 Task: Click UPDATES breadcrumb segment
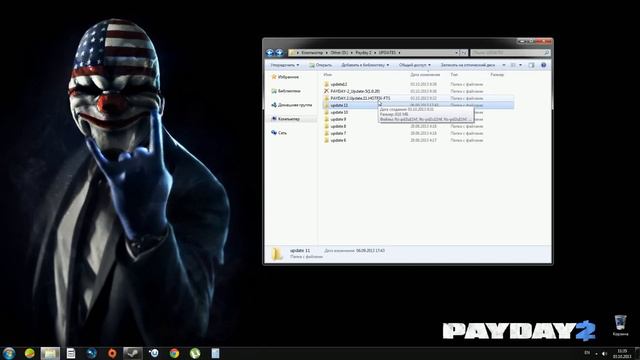pyautogui.click(x=387, y=53)
